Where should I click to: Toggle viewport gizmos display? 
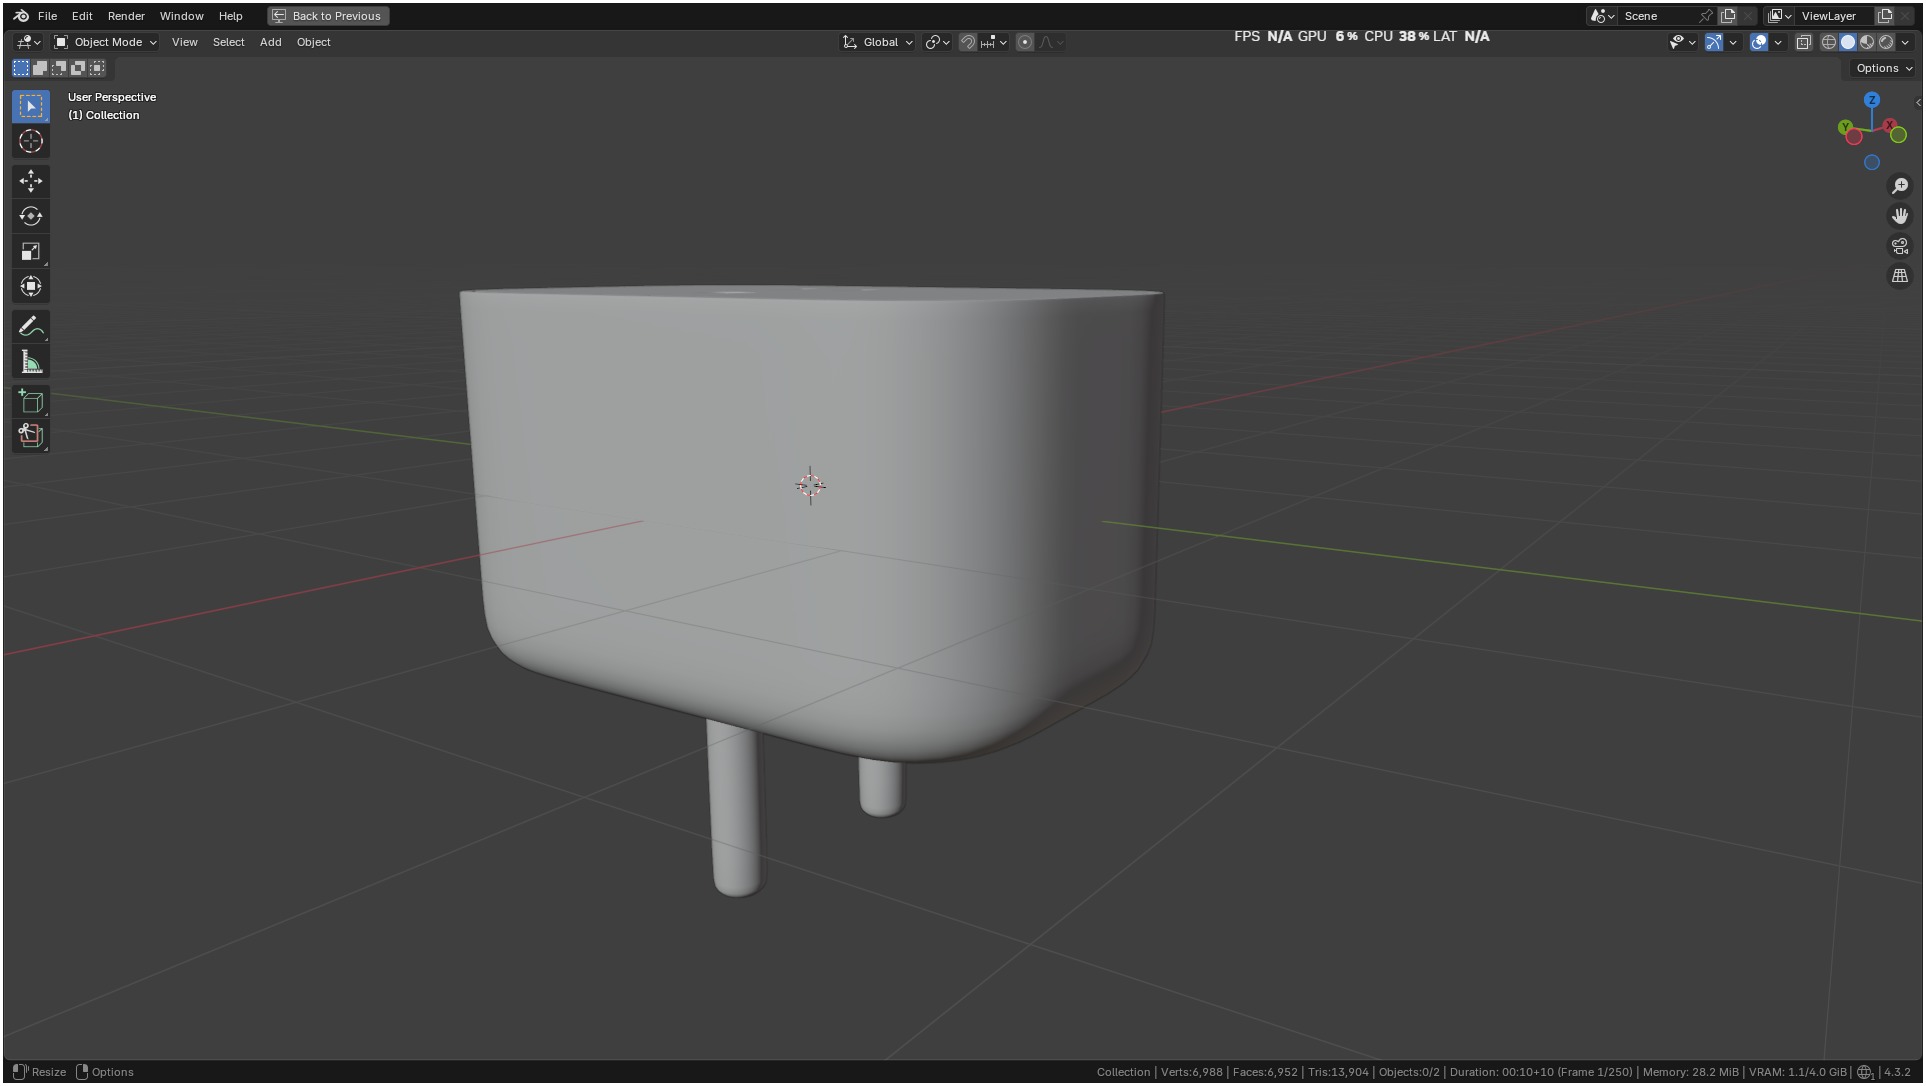pyautogui.click(x=1714, y=42)
